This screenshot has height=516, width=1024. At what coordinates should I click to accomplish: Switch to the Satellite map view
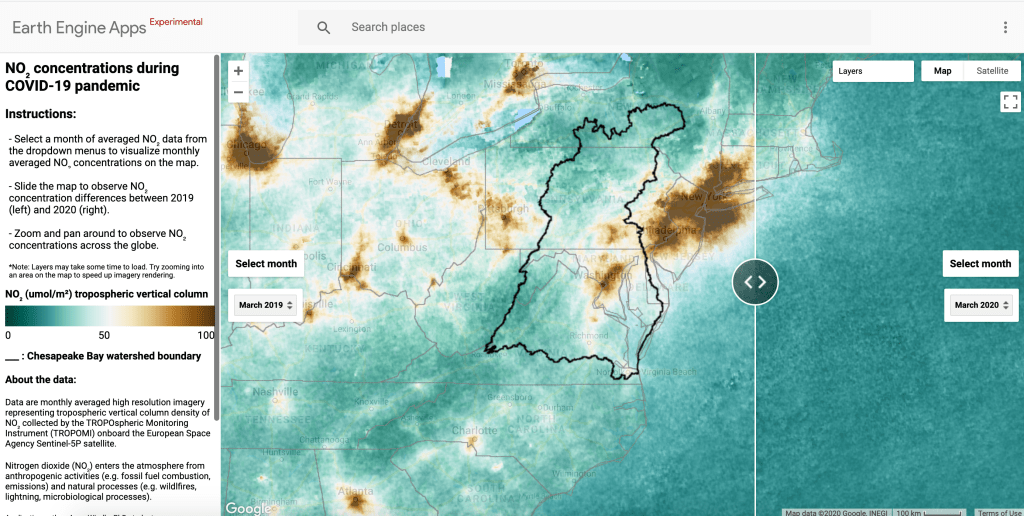point(992,71)
